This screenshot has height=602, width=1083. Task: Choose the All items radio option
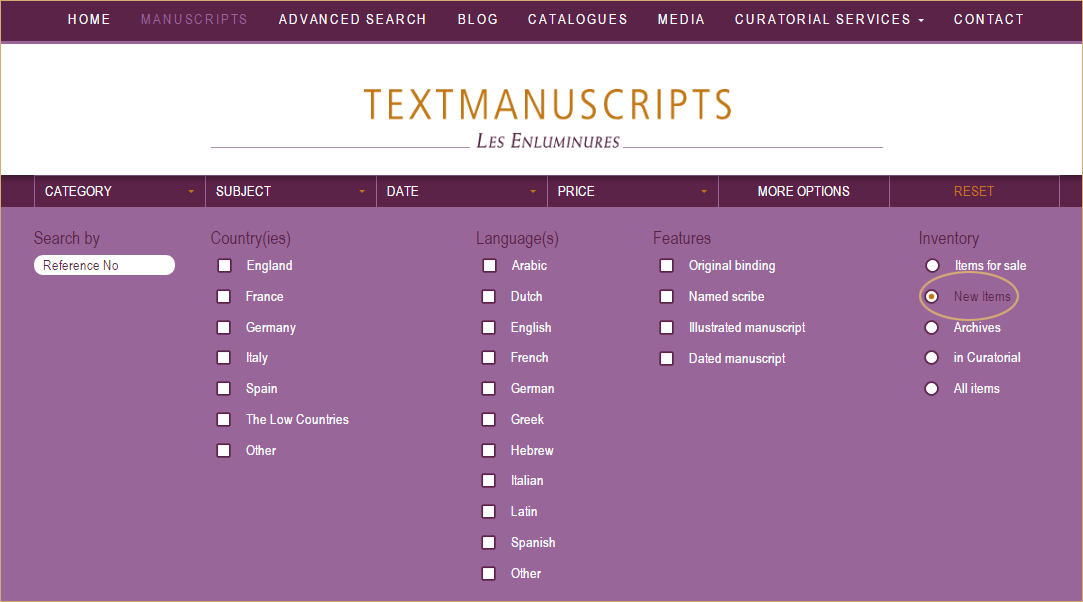pyautogui.click(x=932, y=389)
